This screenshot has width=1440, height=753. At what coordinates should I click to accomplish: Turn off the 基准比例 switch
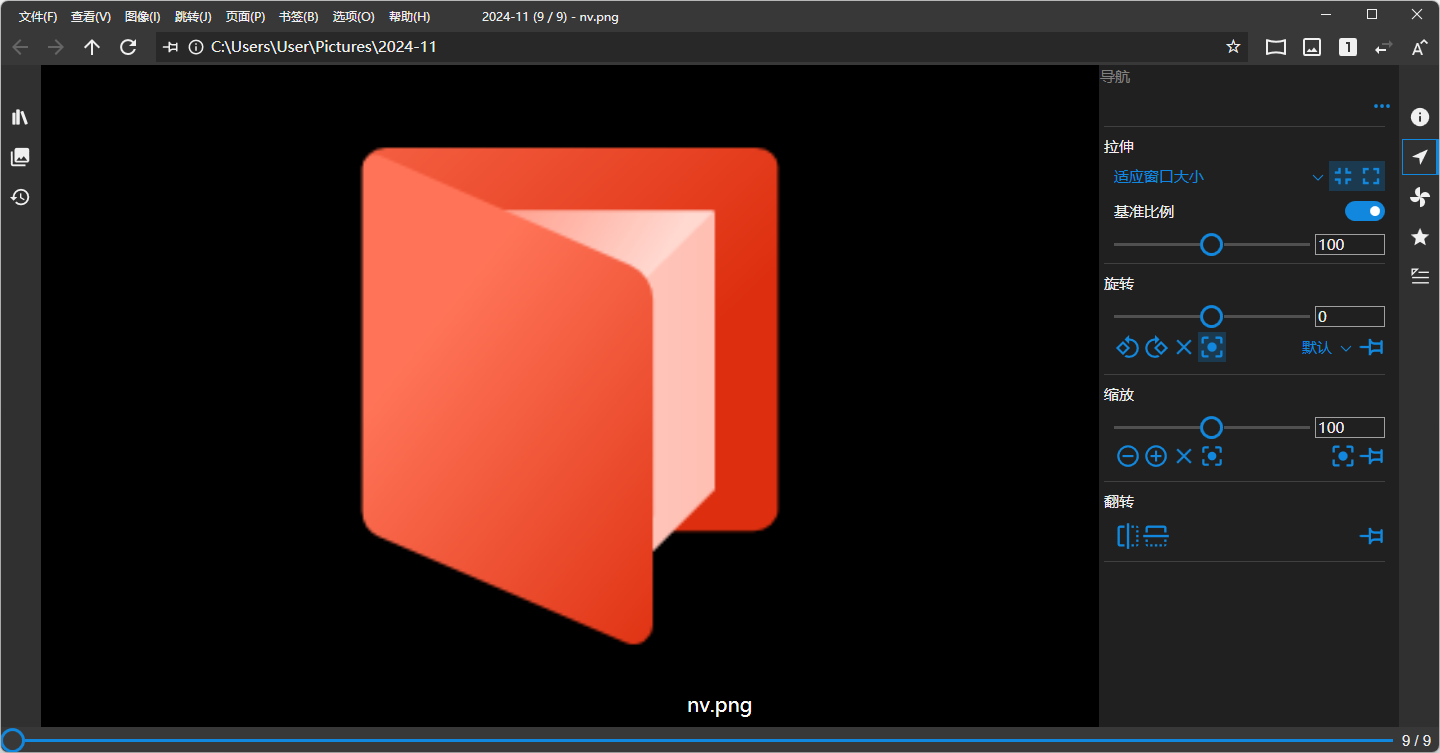1365,211
